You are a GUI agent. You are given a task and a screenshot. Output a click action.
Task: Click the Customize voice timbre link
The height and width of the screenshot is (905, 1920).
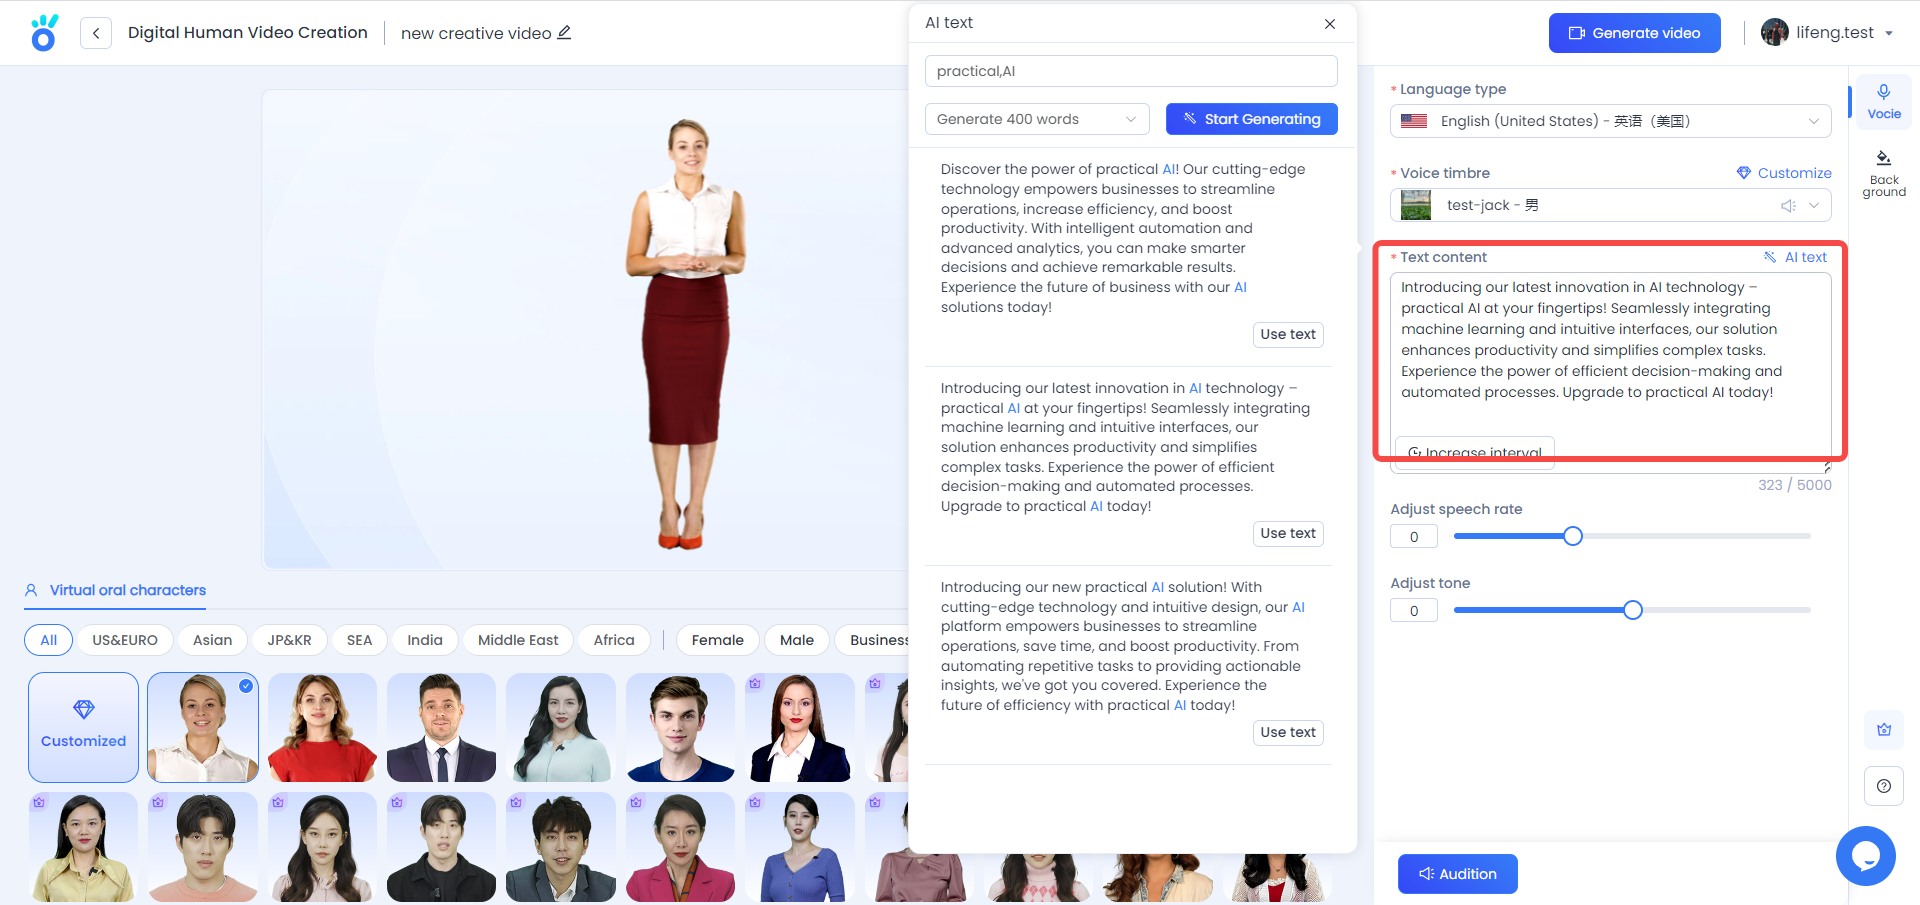pyautogui.click(x=1784, y=173)
